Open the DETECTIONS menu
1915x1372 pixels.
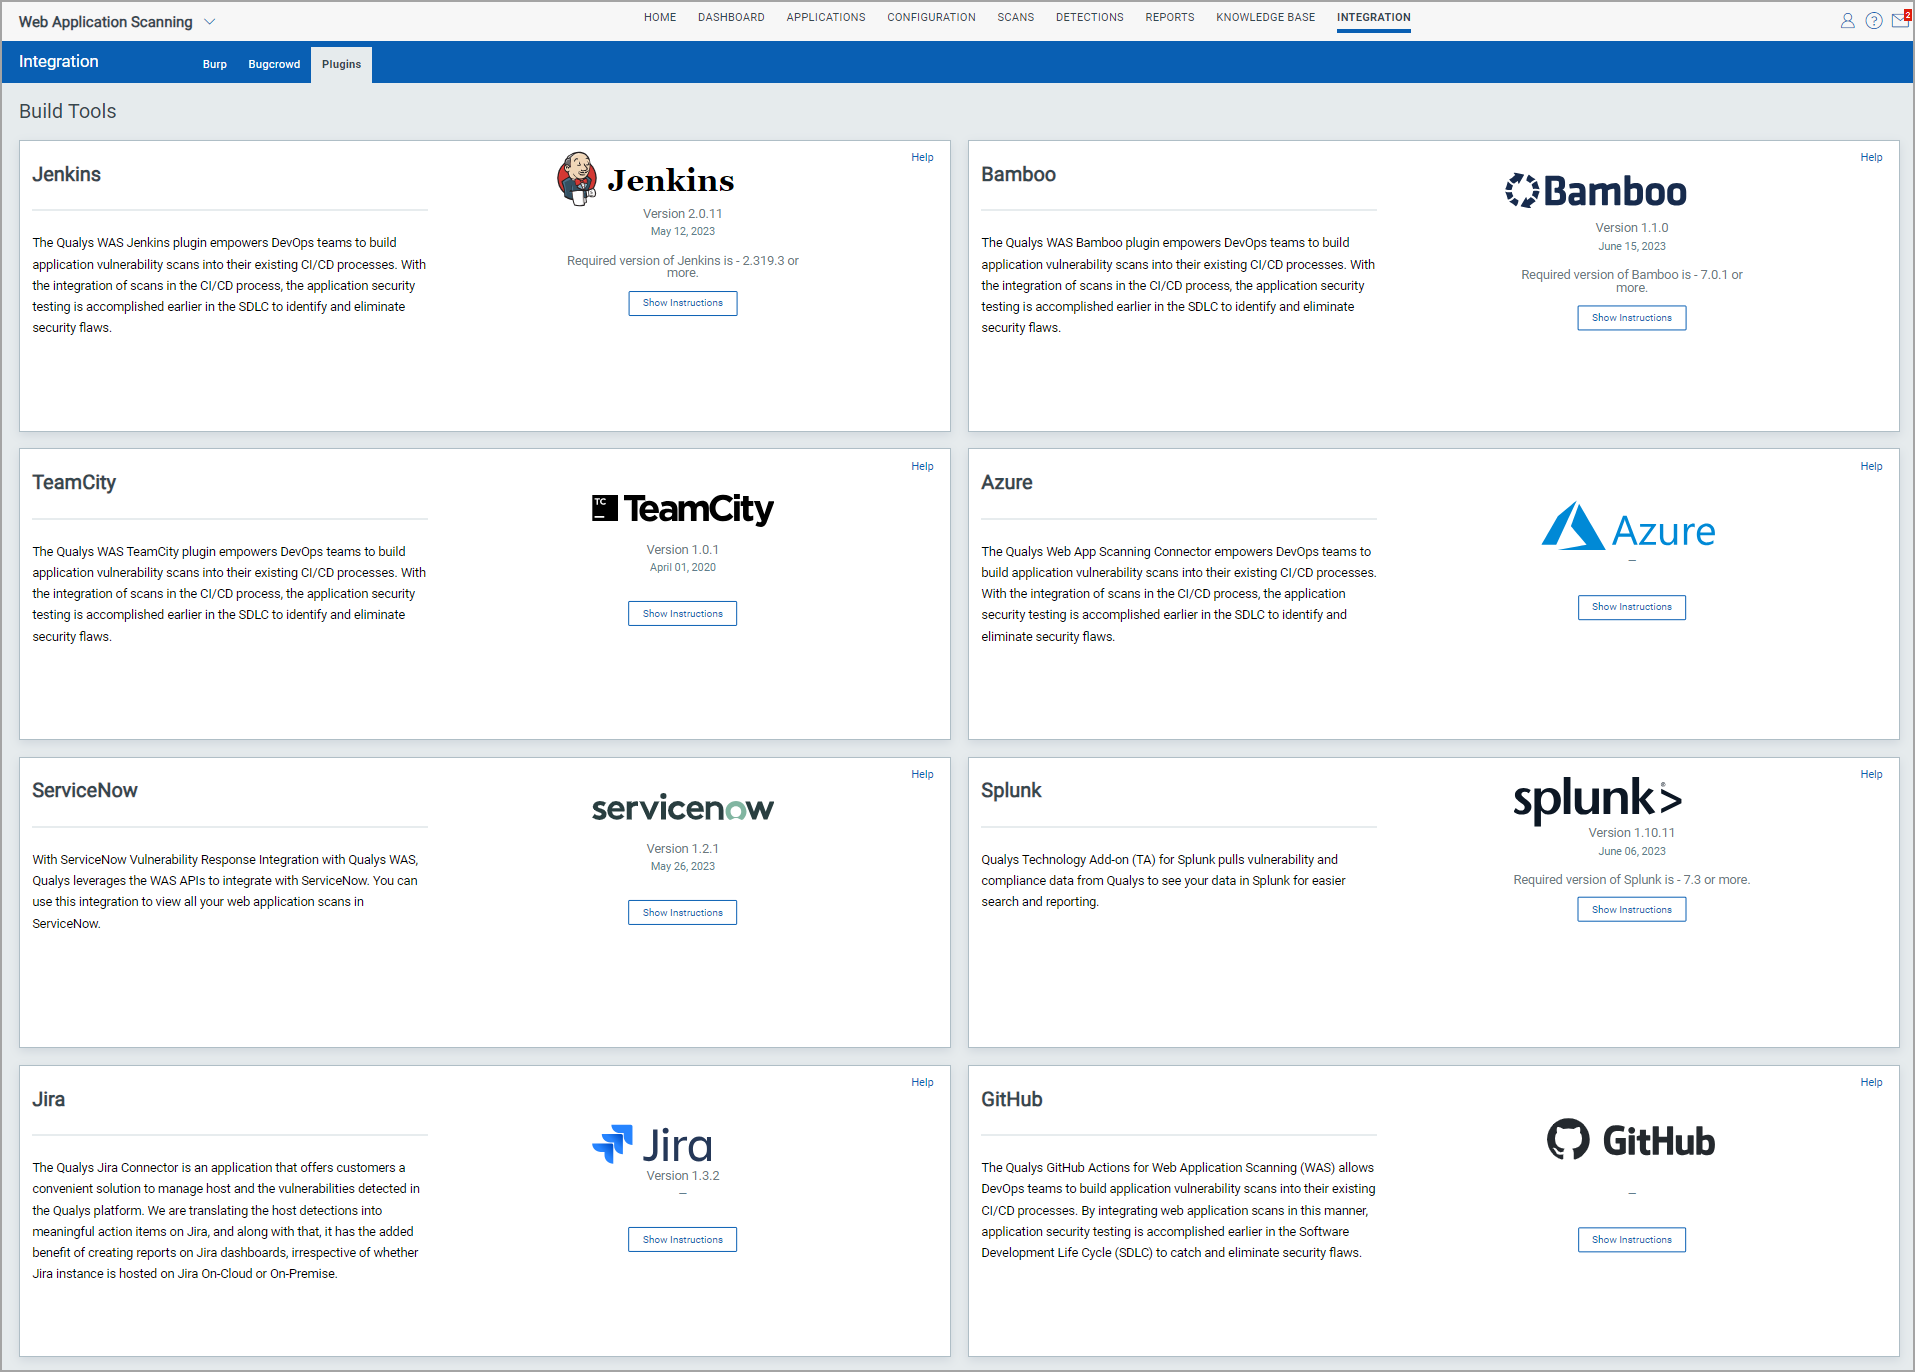1090,18
